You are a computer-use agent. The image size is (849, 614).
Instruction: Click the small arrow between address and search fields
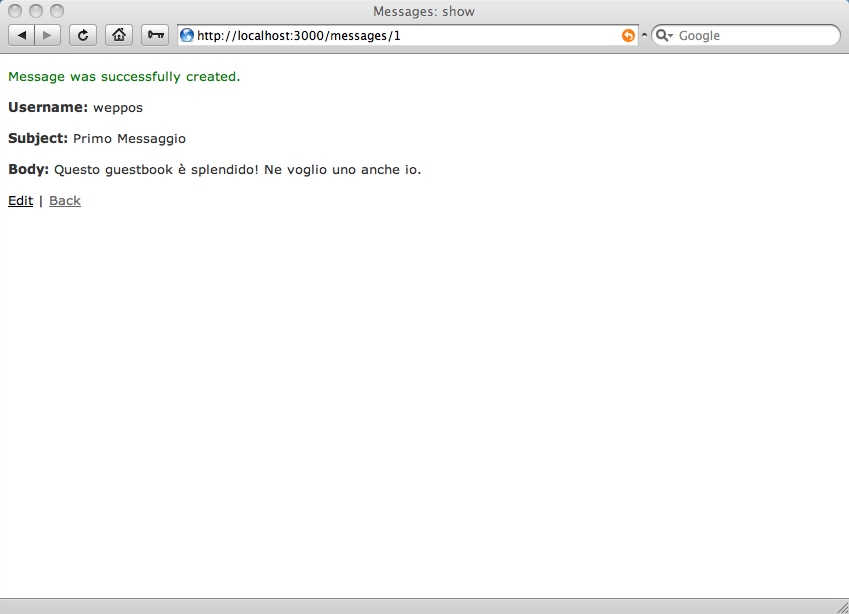(644, 35)
